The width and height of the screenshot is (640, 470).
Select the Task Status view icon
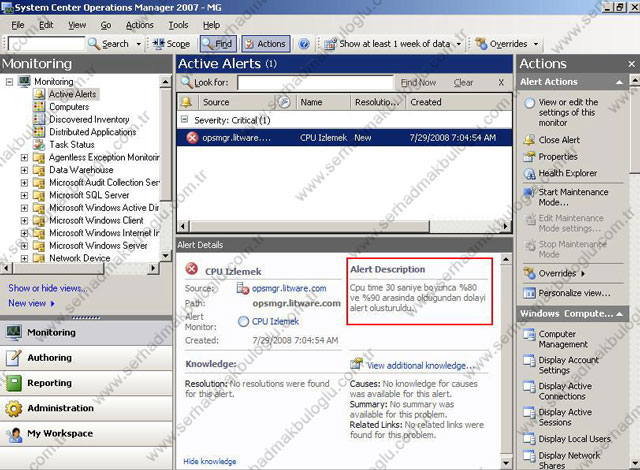pos(39,144)
